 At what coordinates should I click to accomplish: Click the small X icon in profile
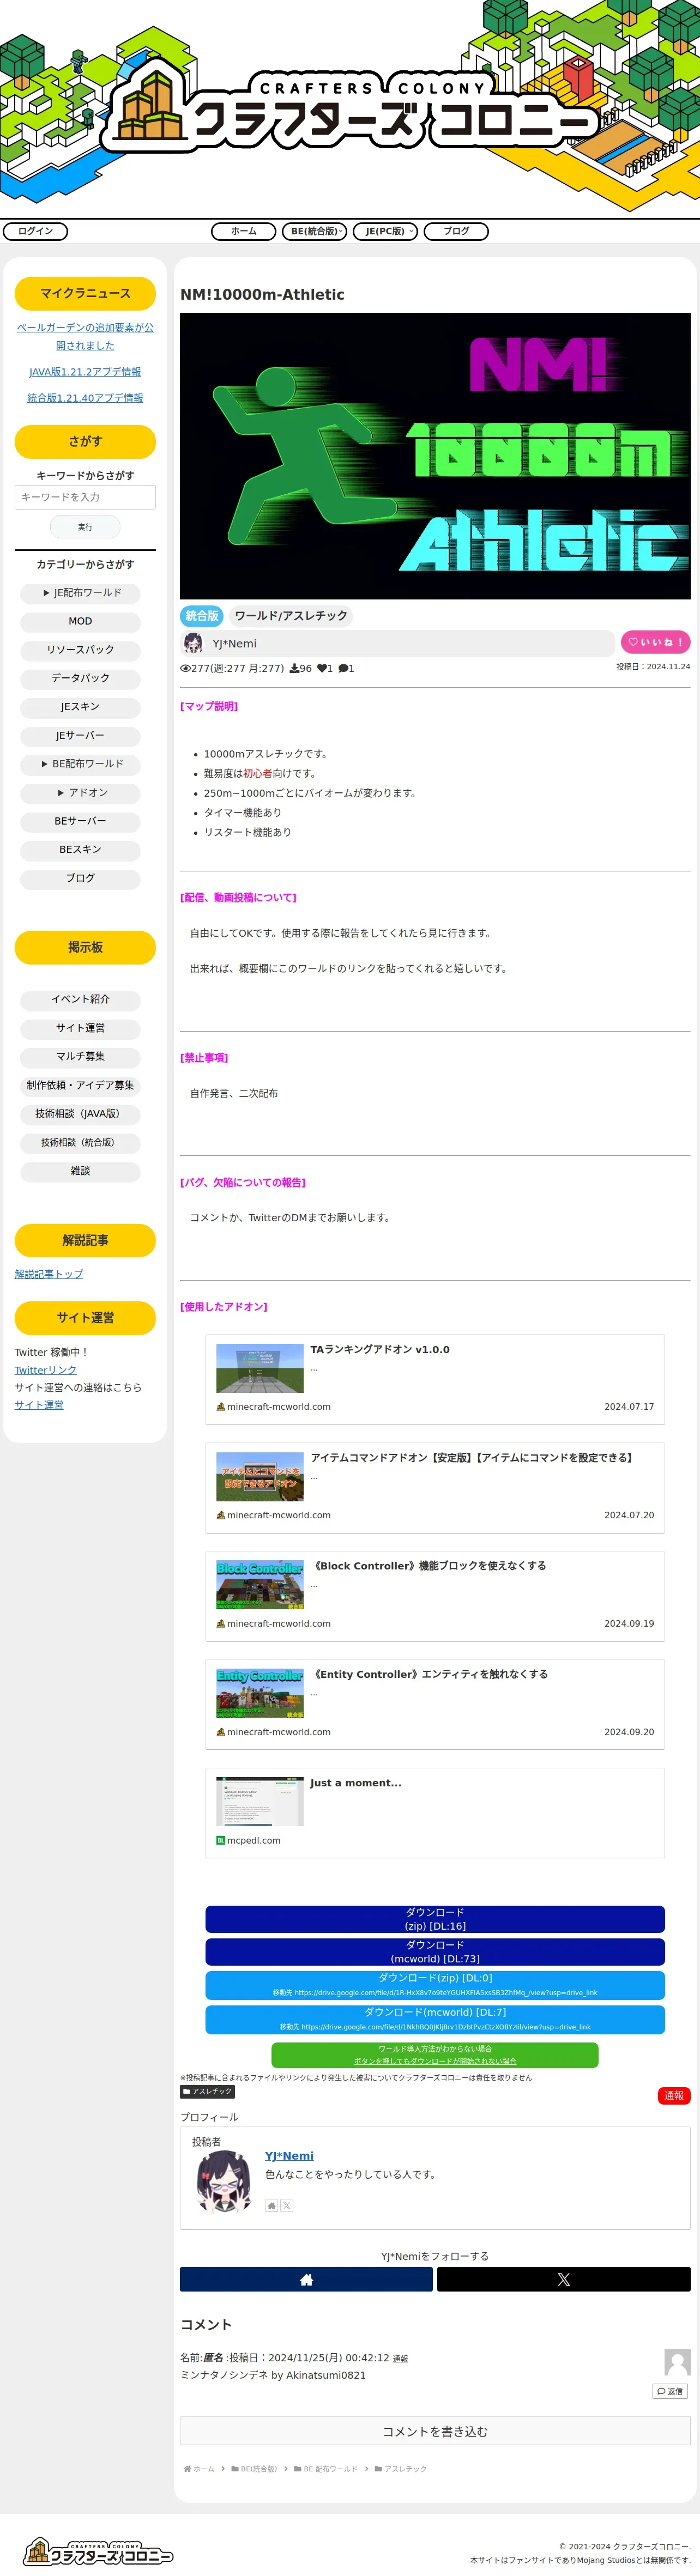[287, 2205]
